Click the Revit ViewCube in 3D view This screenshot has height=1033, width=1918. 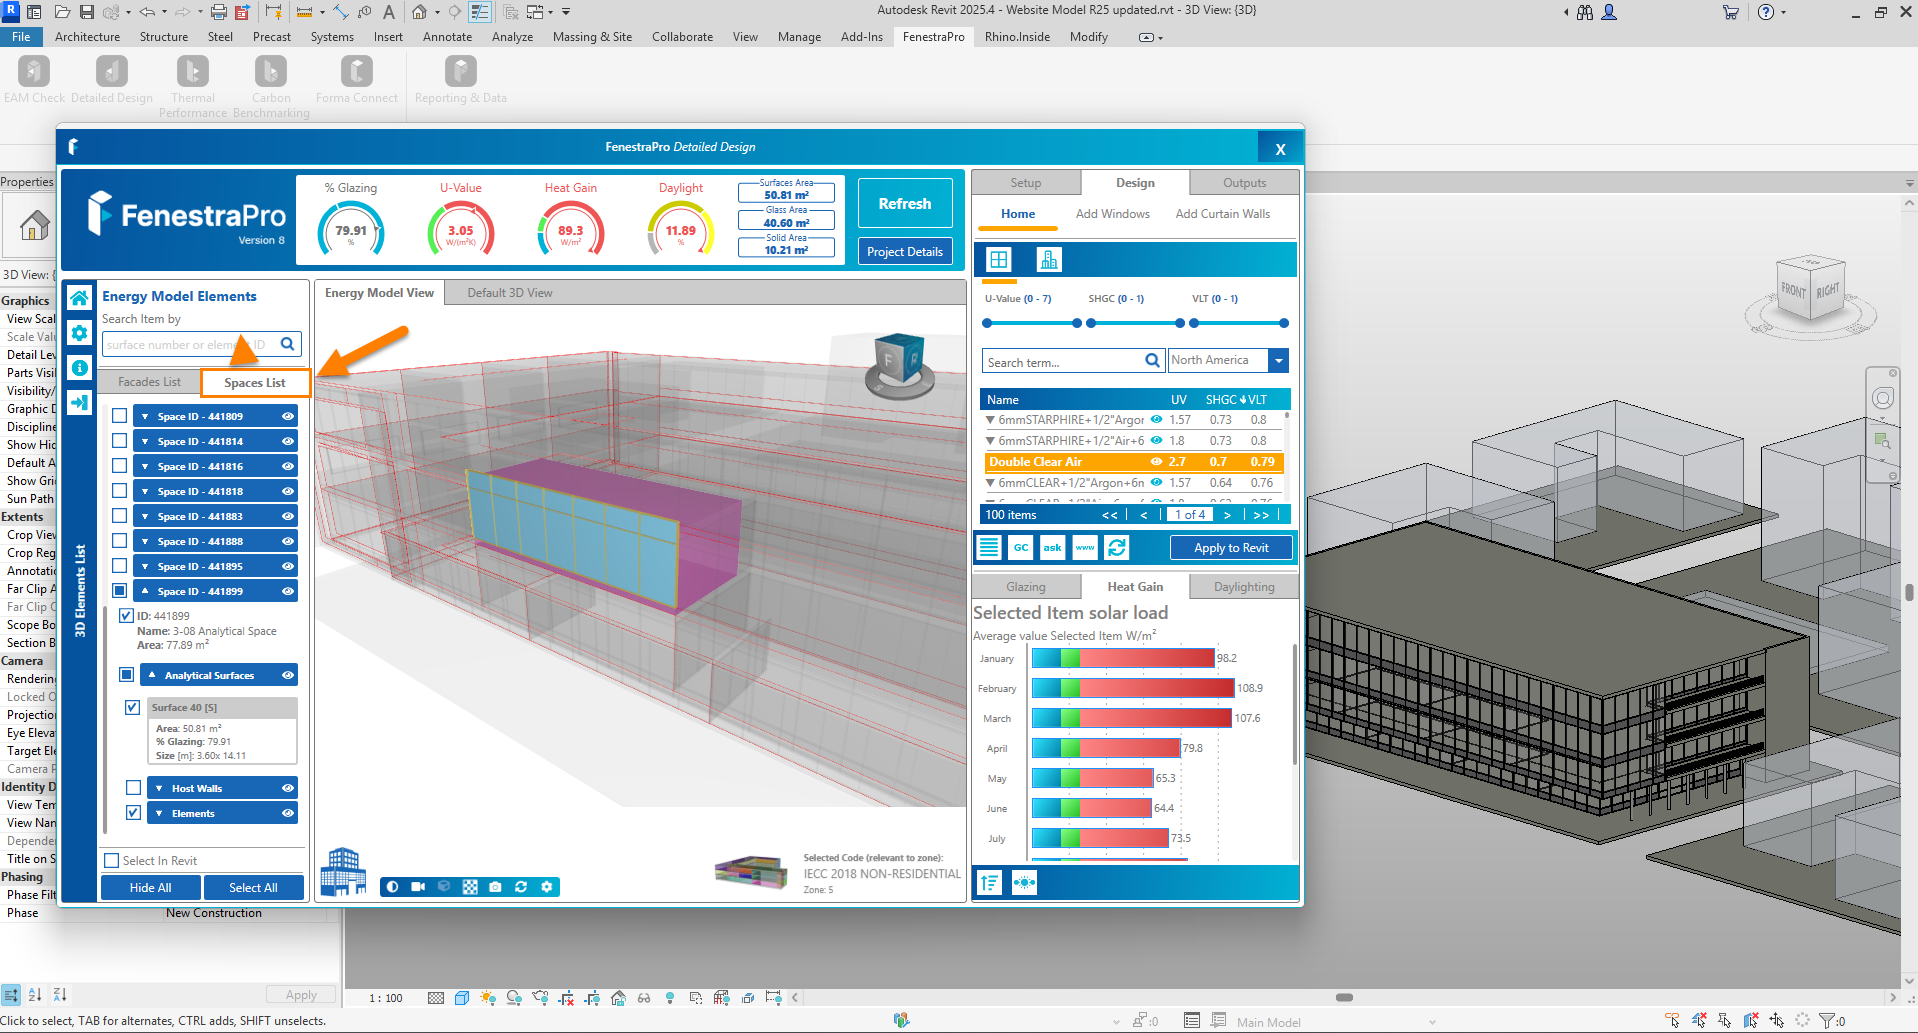pyautogui.click(x=1809, y=289)
